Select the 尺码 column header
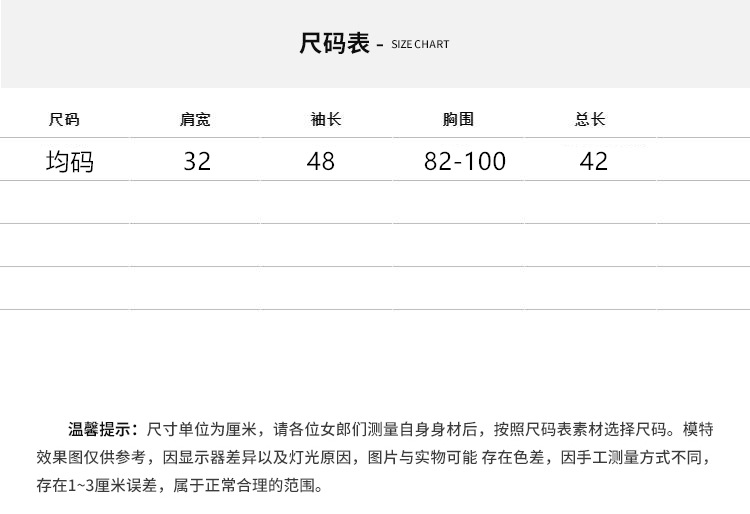The height and width of the screenshot is (514, 750). (x=64, y=119)
